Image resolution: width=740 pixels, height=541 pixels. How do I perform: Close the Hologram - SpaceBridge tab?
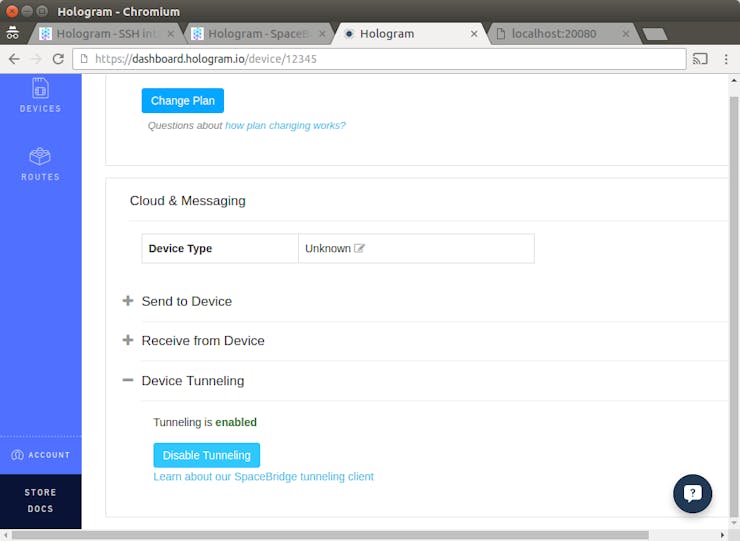click(x=322, y=34)
